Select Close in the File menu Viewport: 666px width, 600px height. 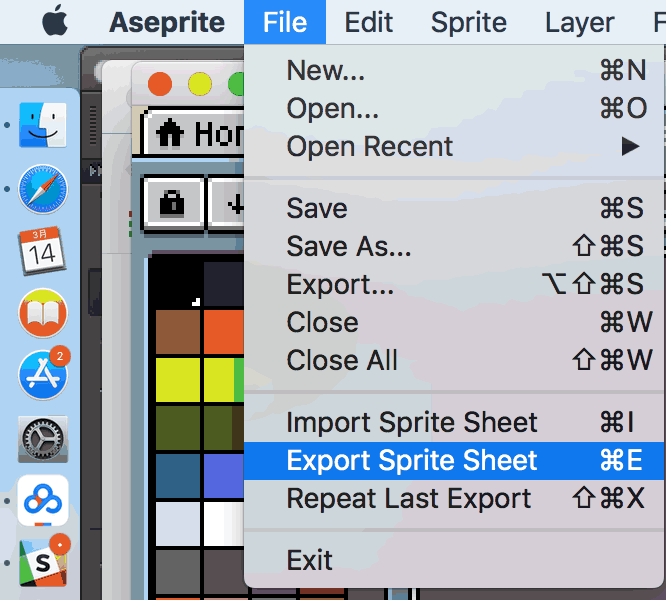(454, 322)
